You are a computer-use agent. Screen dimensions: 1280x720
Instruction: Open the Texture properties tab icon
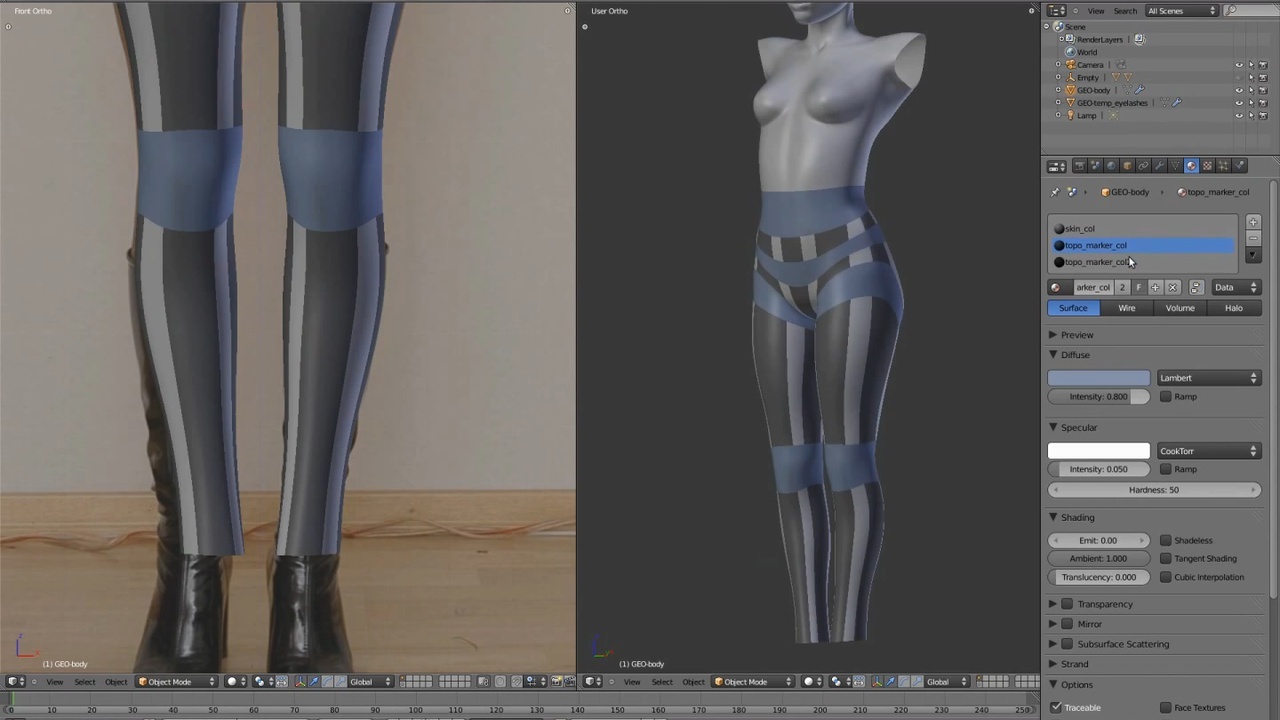tap(1207, 166)
